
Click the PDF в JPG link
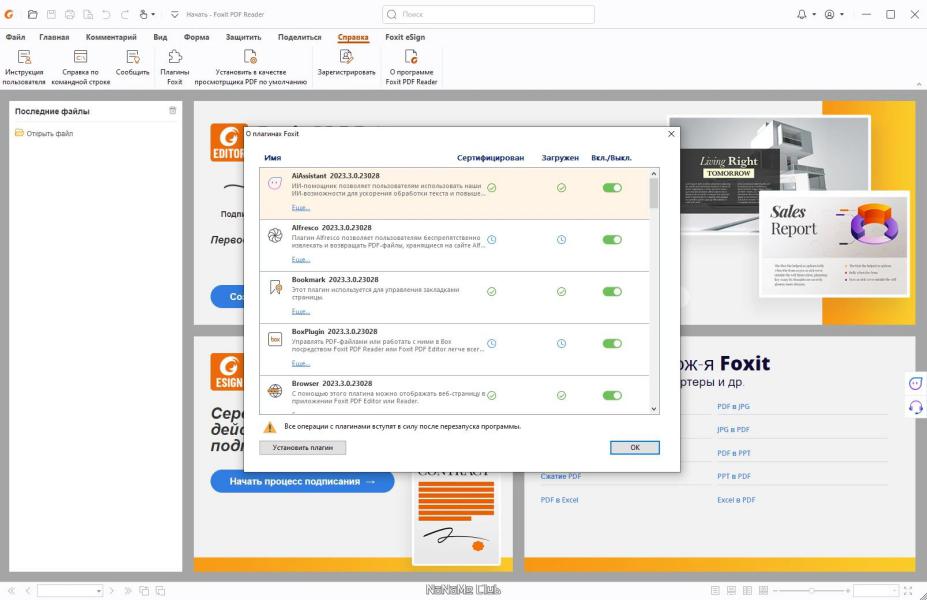point(733,406)
